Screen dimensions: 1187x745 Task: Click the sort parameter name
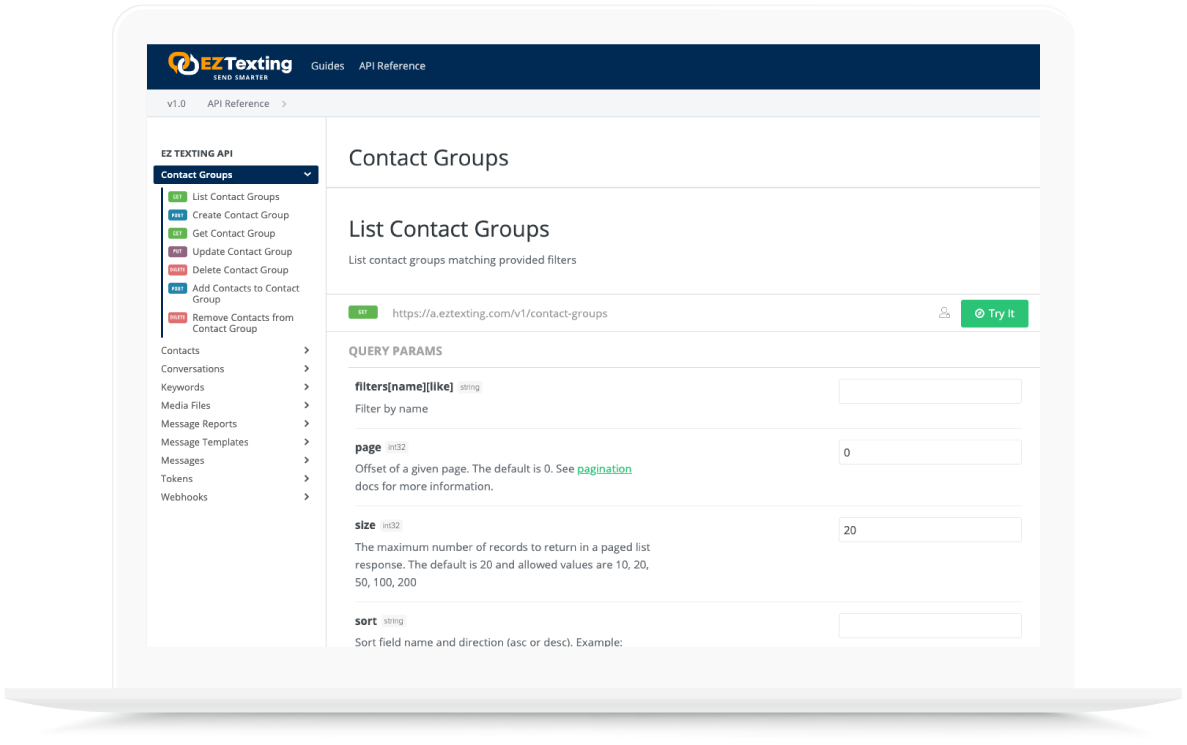coord(366,621)
